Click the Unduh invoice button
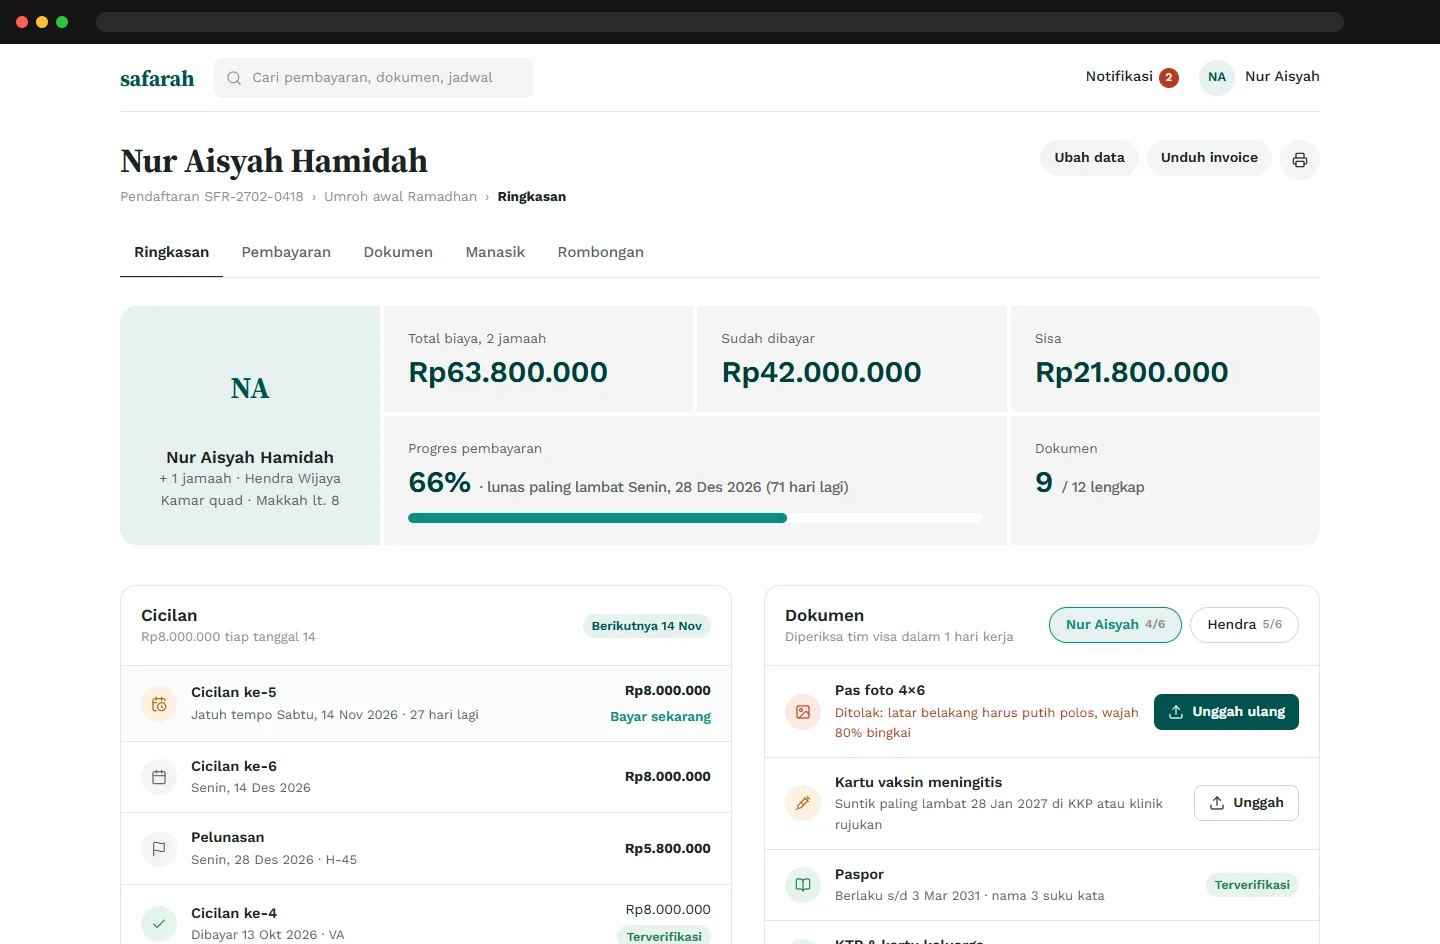 click(1209, 158)
